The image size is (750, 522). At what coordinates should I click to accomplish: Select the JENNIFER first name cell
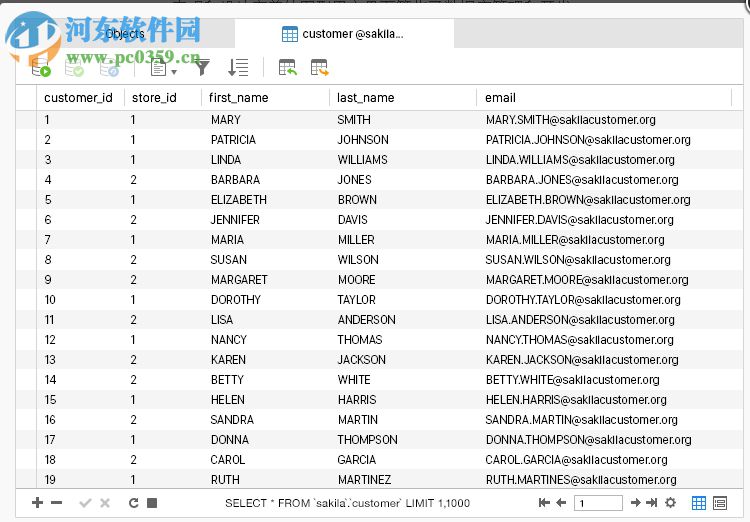tap(235, 220)
